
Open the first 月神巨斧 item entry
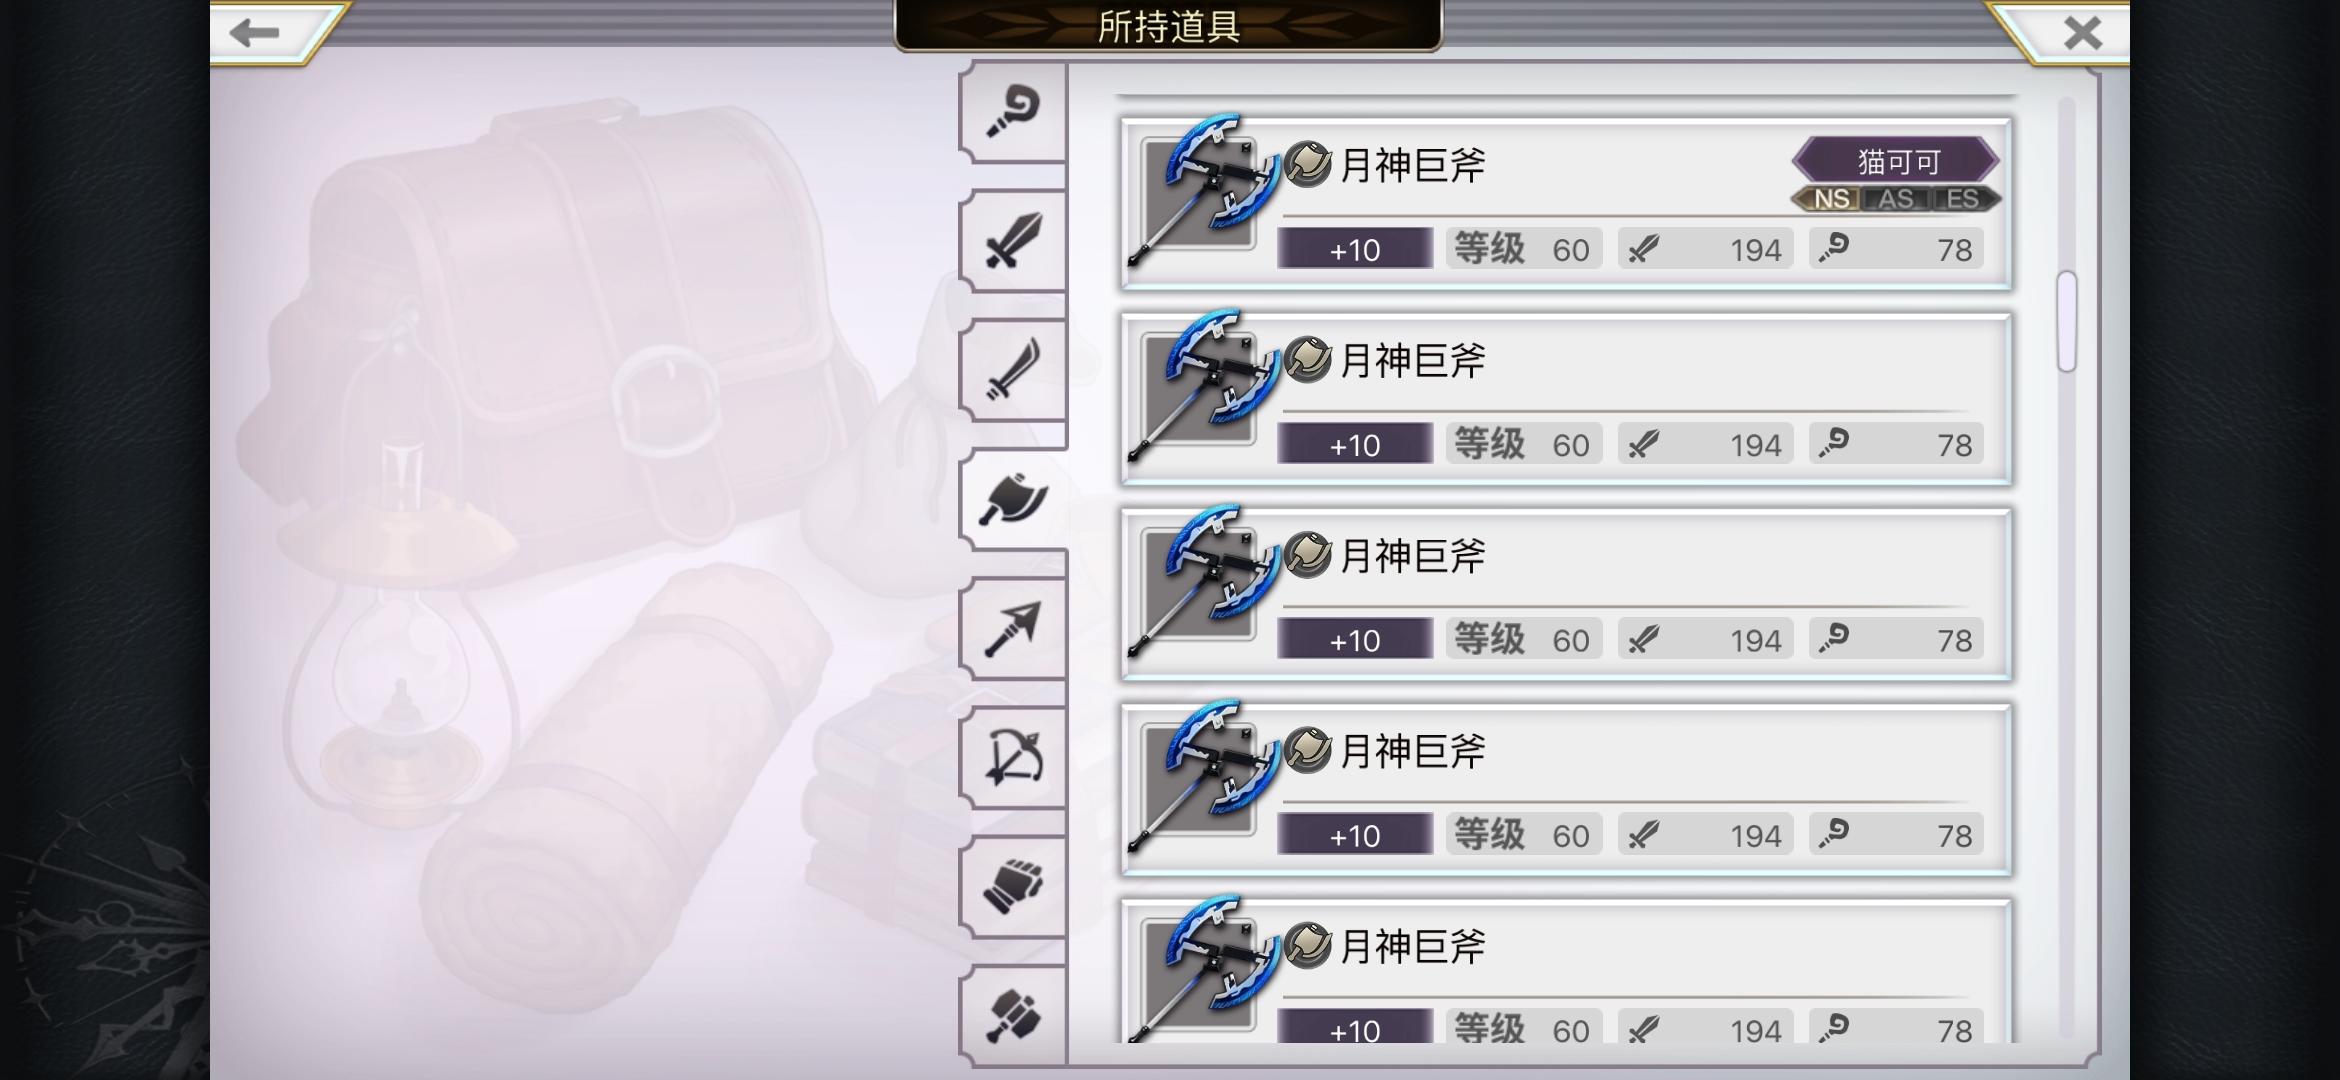(1566, 204)
